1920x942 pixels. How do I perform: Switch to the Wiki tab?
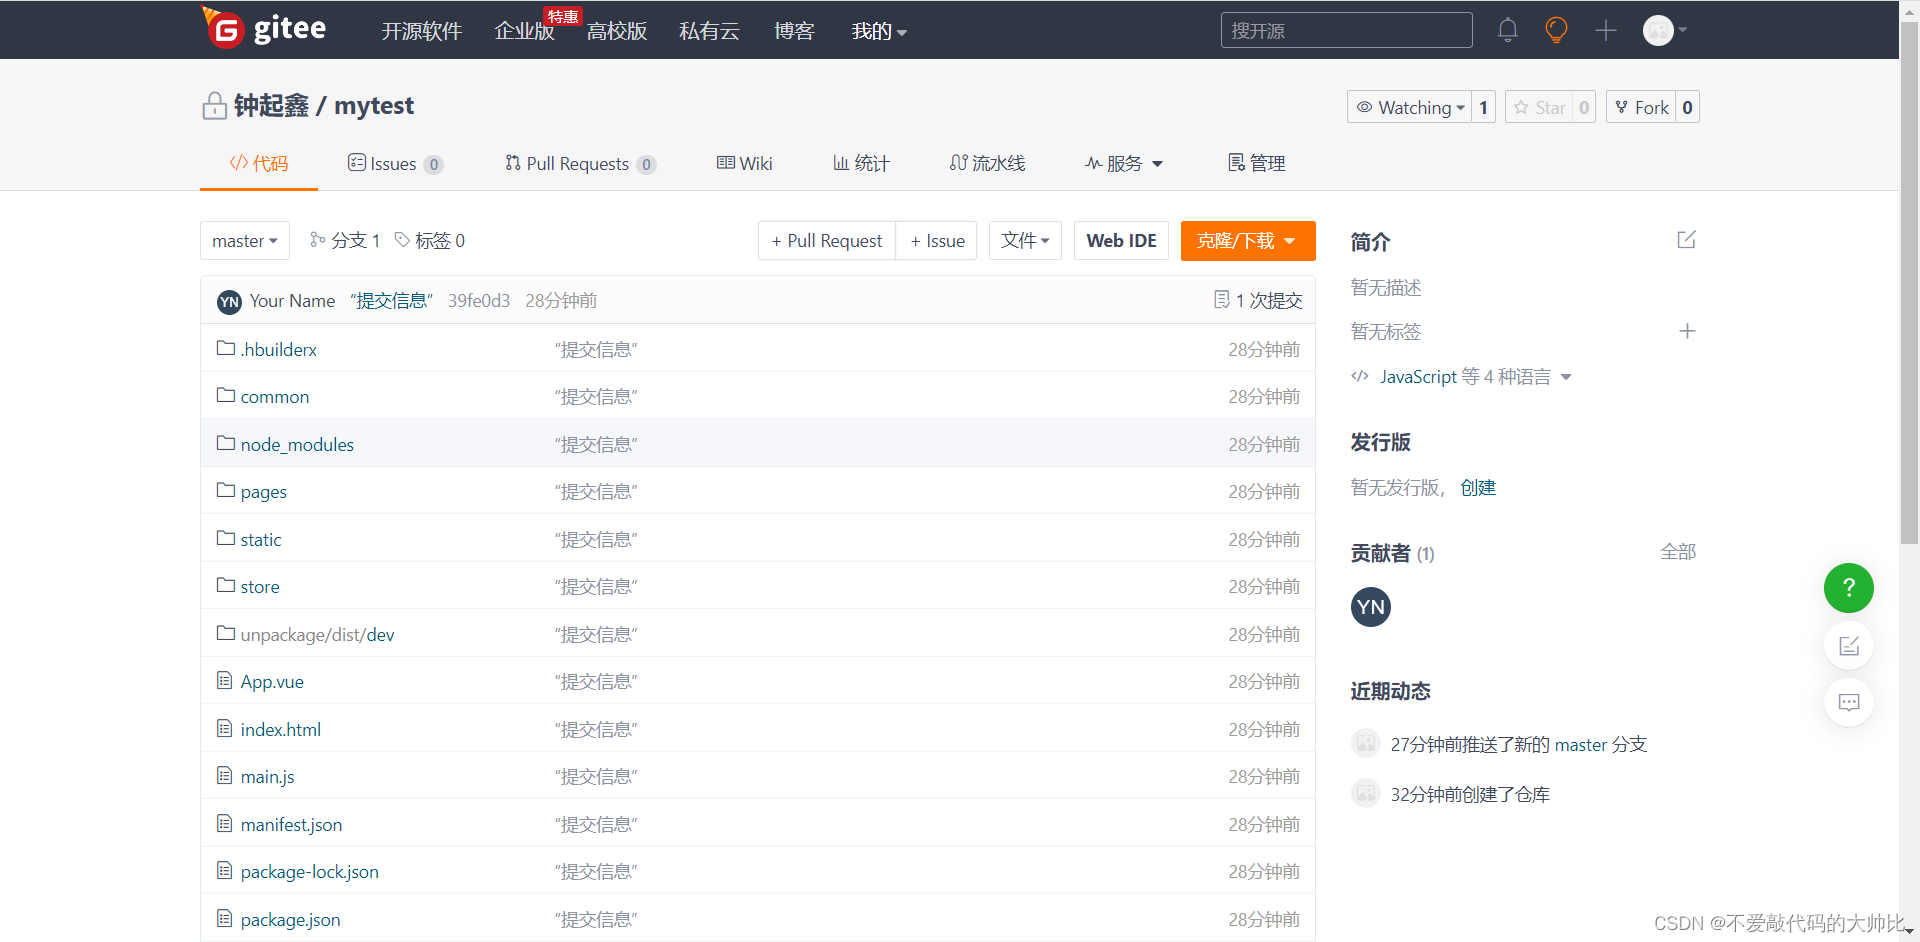[x=744, y=163]
